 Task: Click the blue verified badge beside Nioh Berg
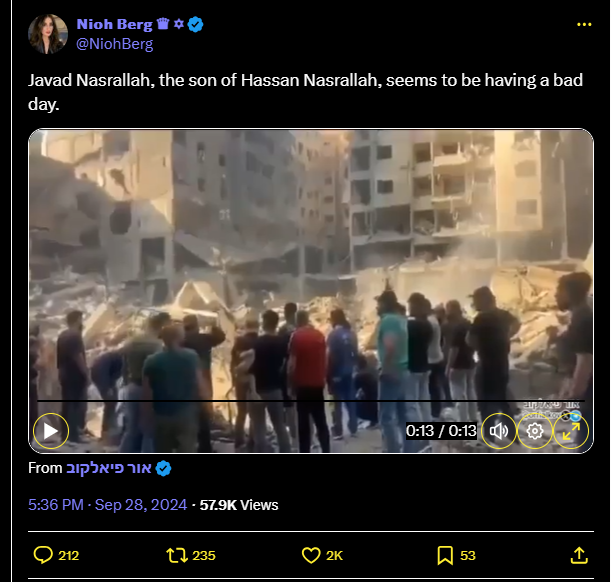click(195, 25)
